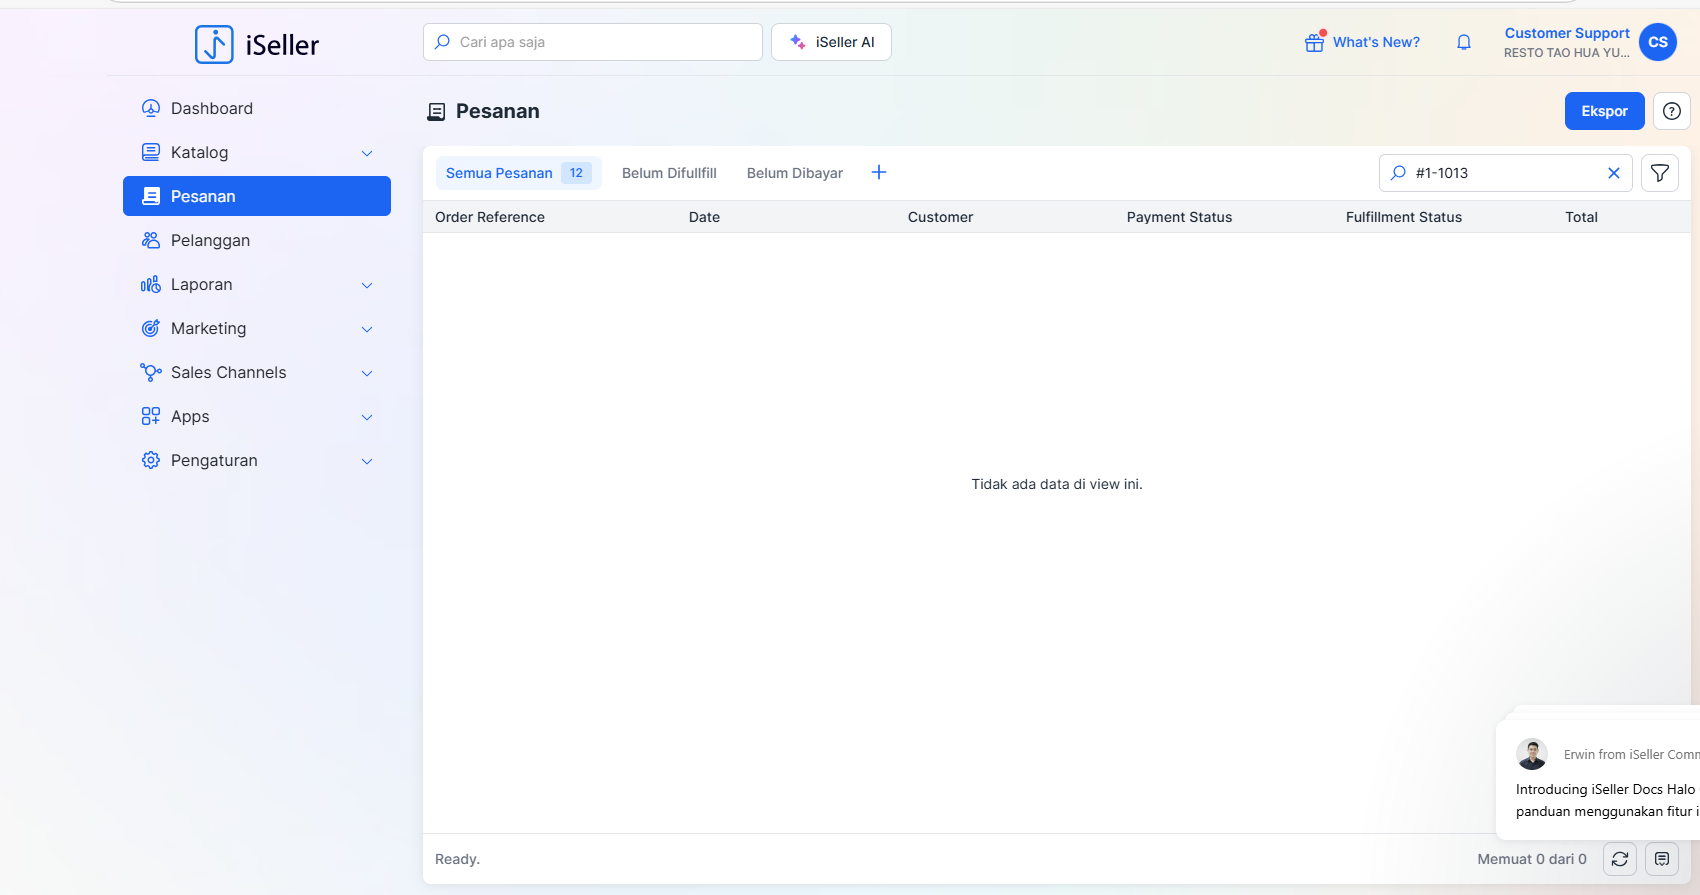The width and height of the screenshot is (1700, 895).
Task: Switch to Belum Difullfill tab
Action: click(x=669, y=173)
